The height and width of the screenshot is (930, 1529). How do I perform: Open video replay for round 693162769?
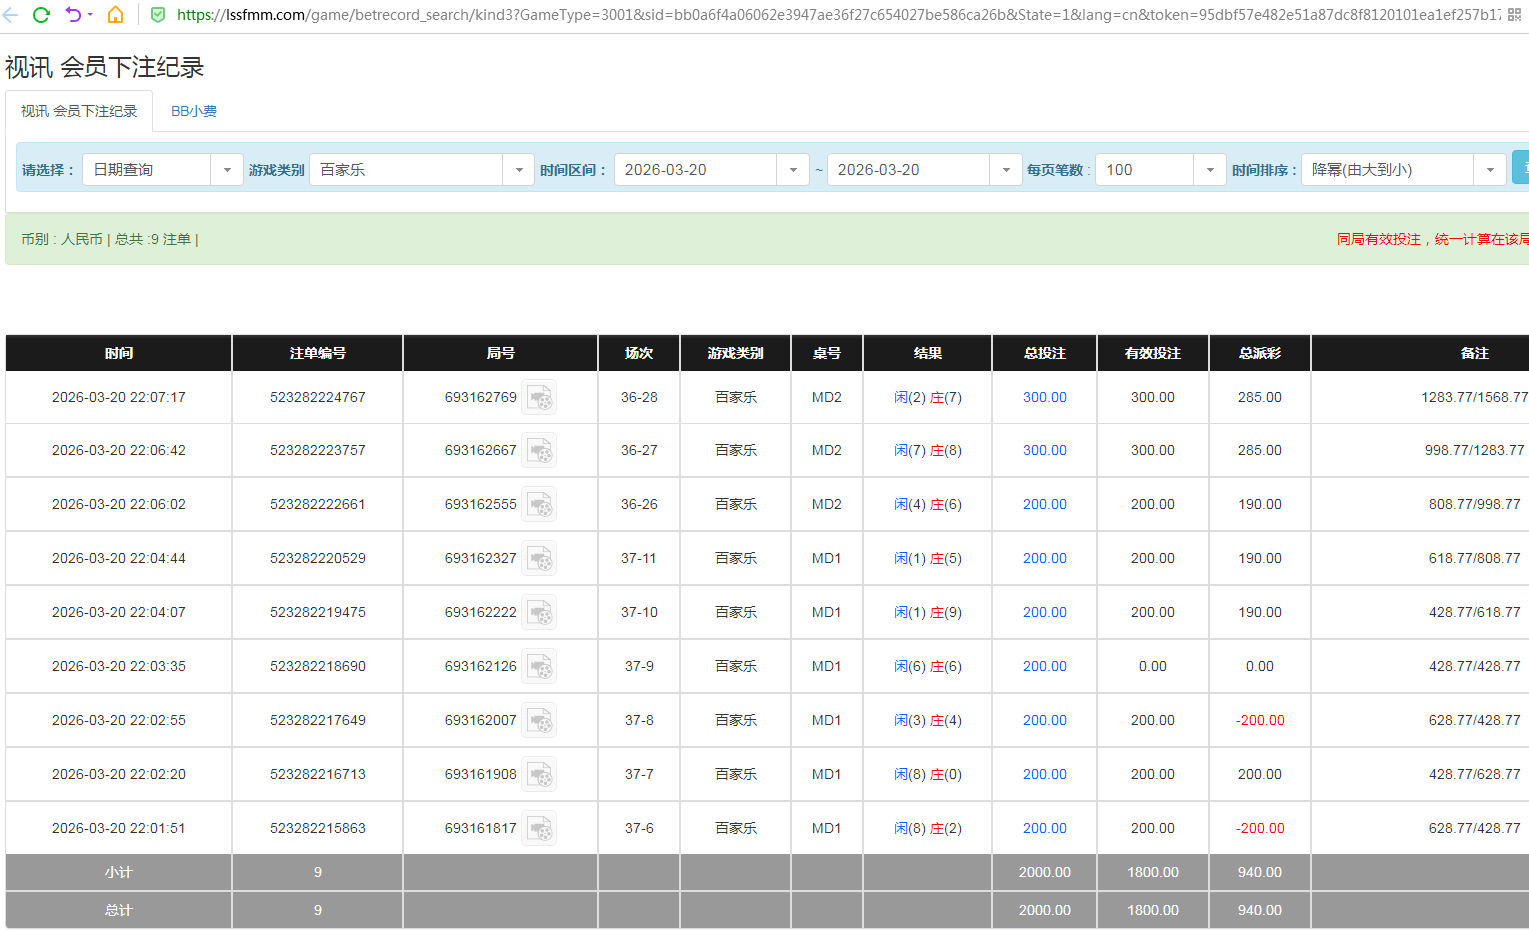coord(540,398)
